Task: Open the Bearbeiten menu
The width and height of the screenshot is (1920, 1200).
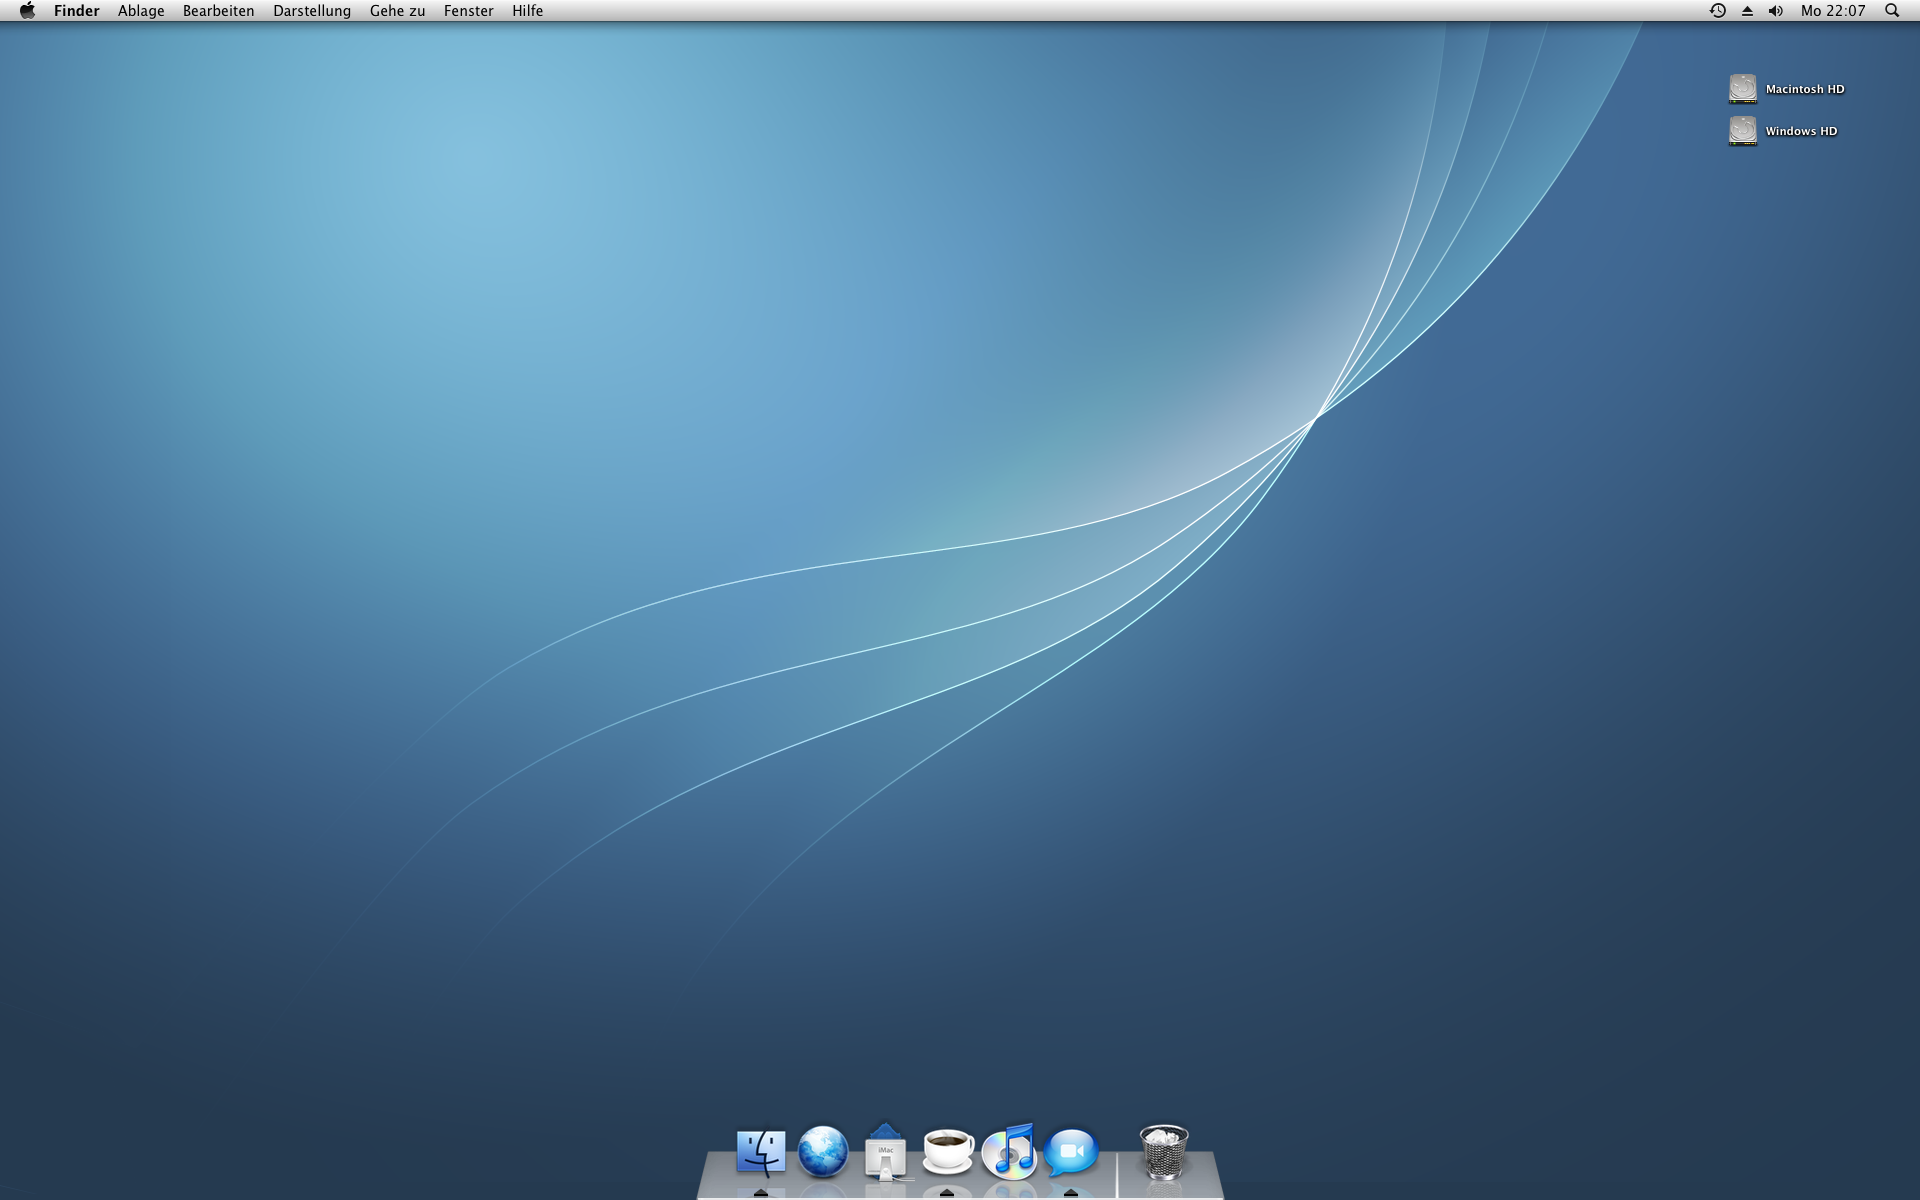Action: [x=218, y=11]
